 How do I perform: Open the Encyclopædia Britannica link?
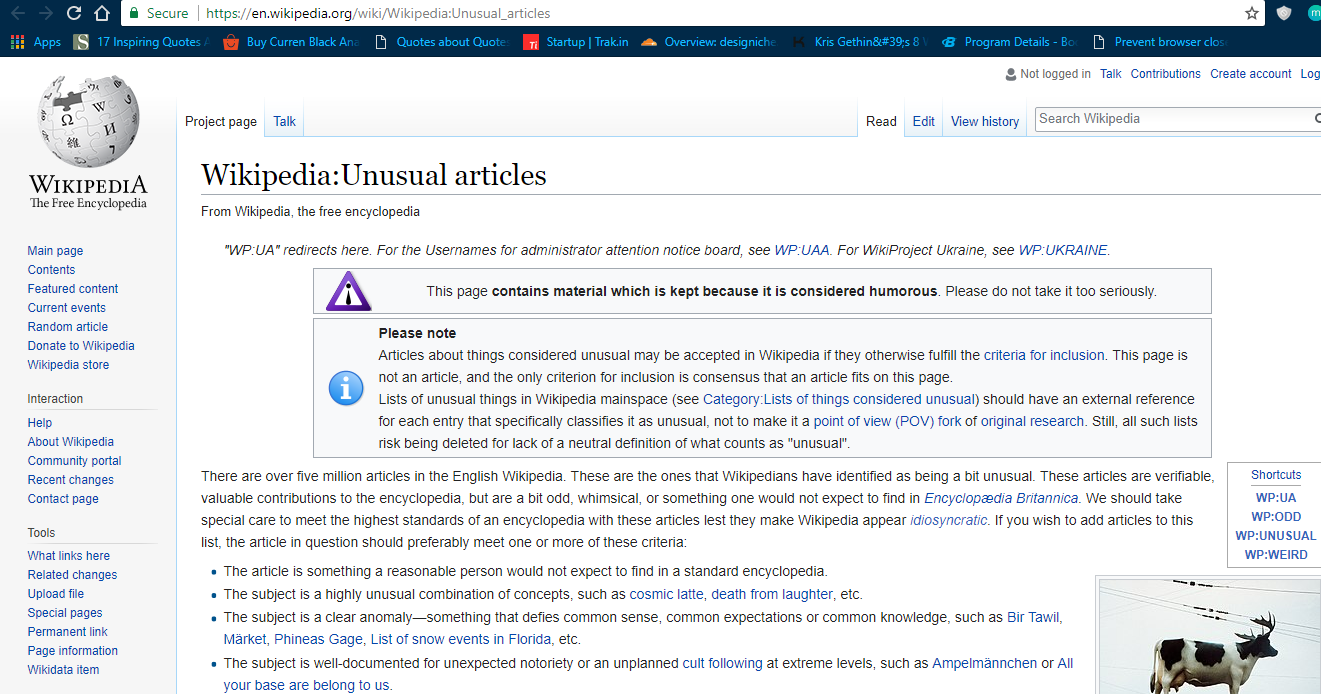[x=1001, y=498]
